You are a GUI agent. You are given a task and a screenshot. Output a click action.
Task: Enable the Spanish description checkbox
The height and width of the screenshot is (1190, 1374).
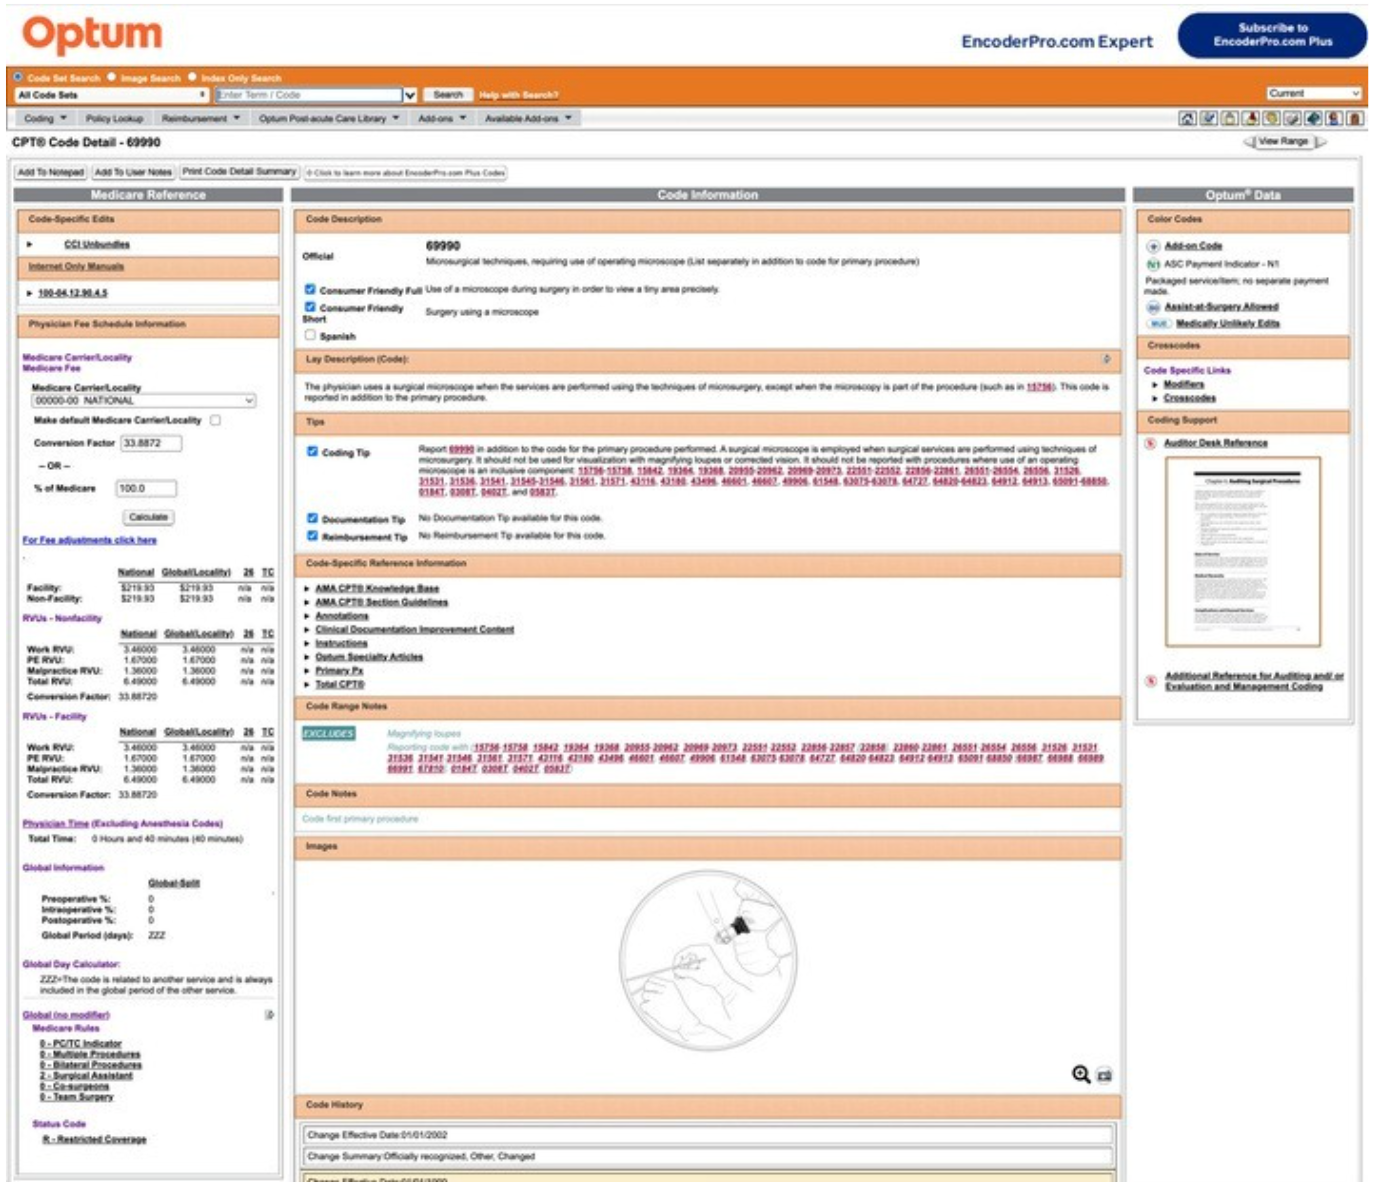(310, 335)
